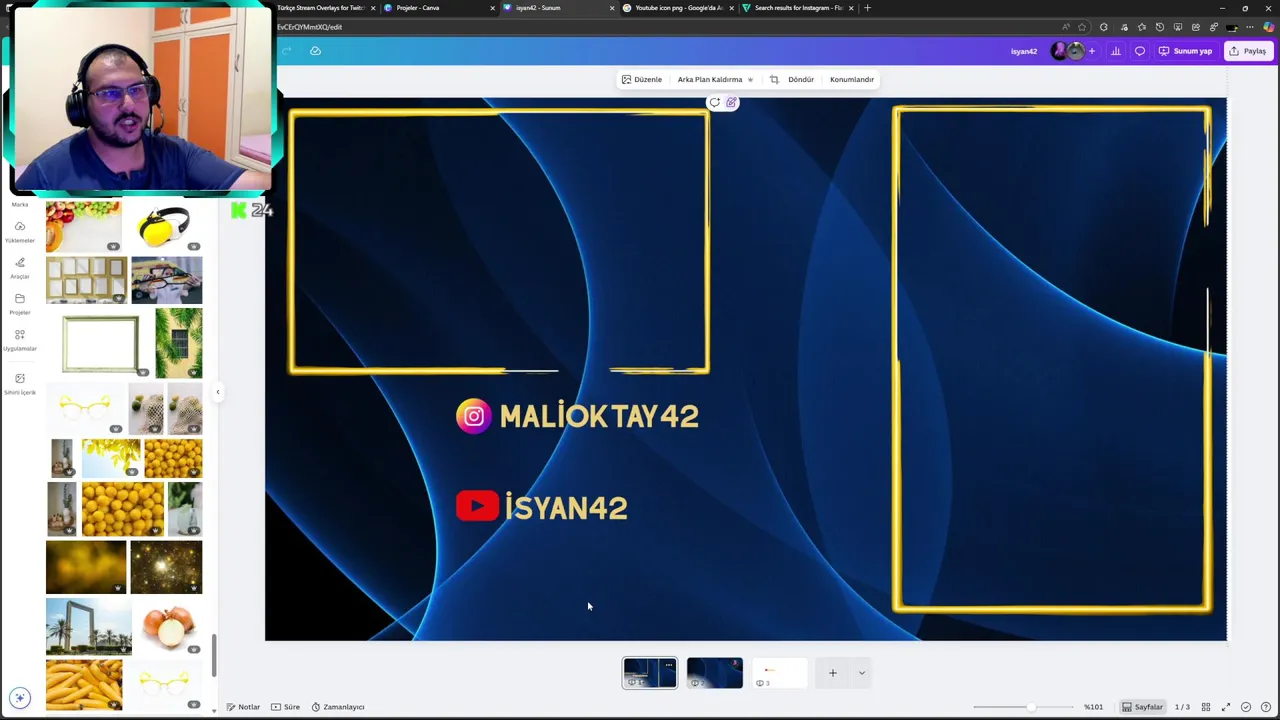Viewport: 1280px width, 720px height.
Task: Click isyan42 document title
Action: coord(1024,51)
